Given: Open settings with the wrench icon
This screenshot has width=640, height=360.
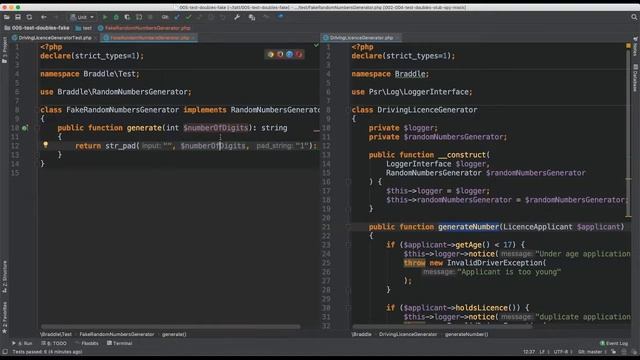Looking at the screenshot, I should point(237,17).
